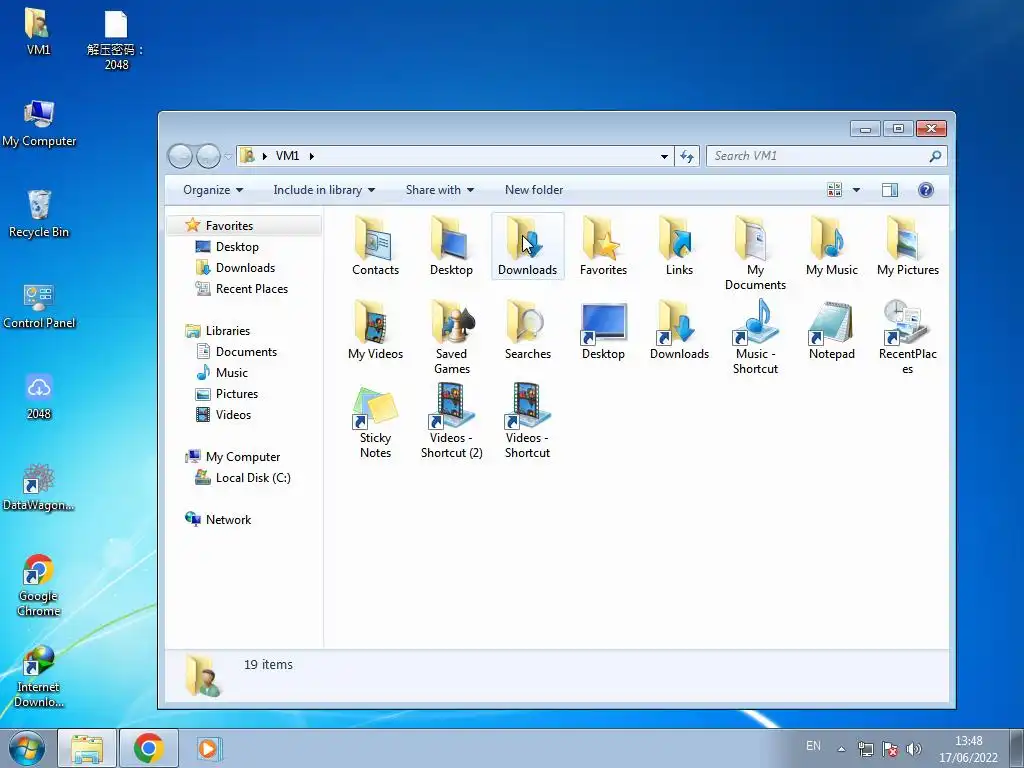Click the New folder button
The width and height of the screenshot is (1024, 768).
click(x=534, y=190)
